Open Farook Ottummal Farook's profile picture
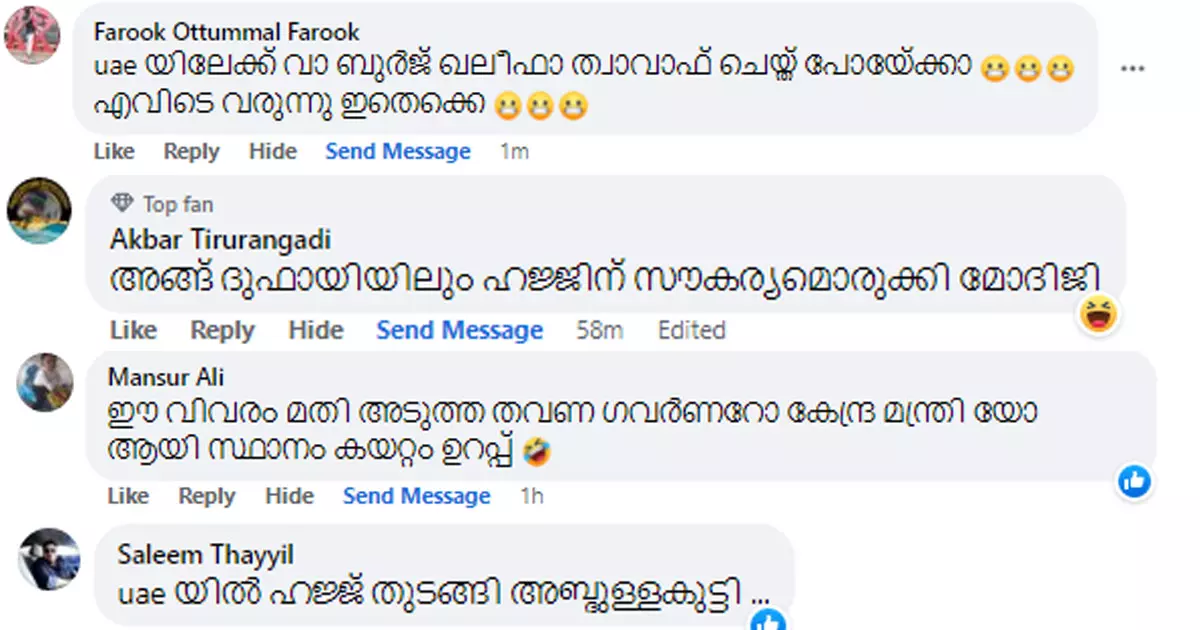Screen dimensions: 1200x630 click(33, 34)
